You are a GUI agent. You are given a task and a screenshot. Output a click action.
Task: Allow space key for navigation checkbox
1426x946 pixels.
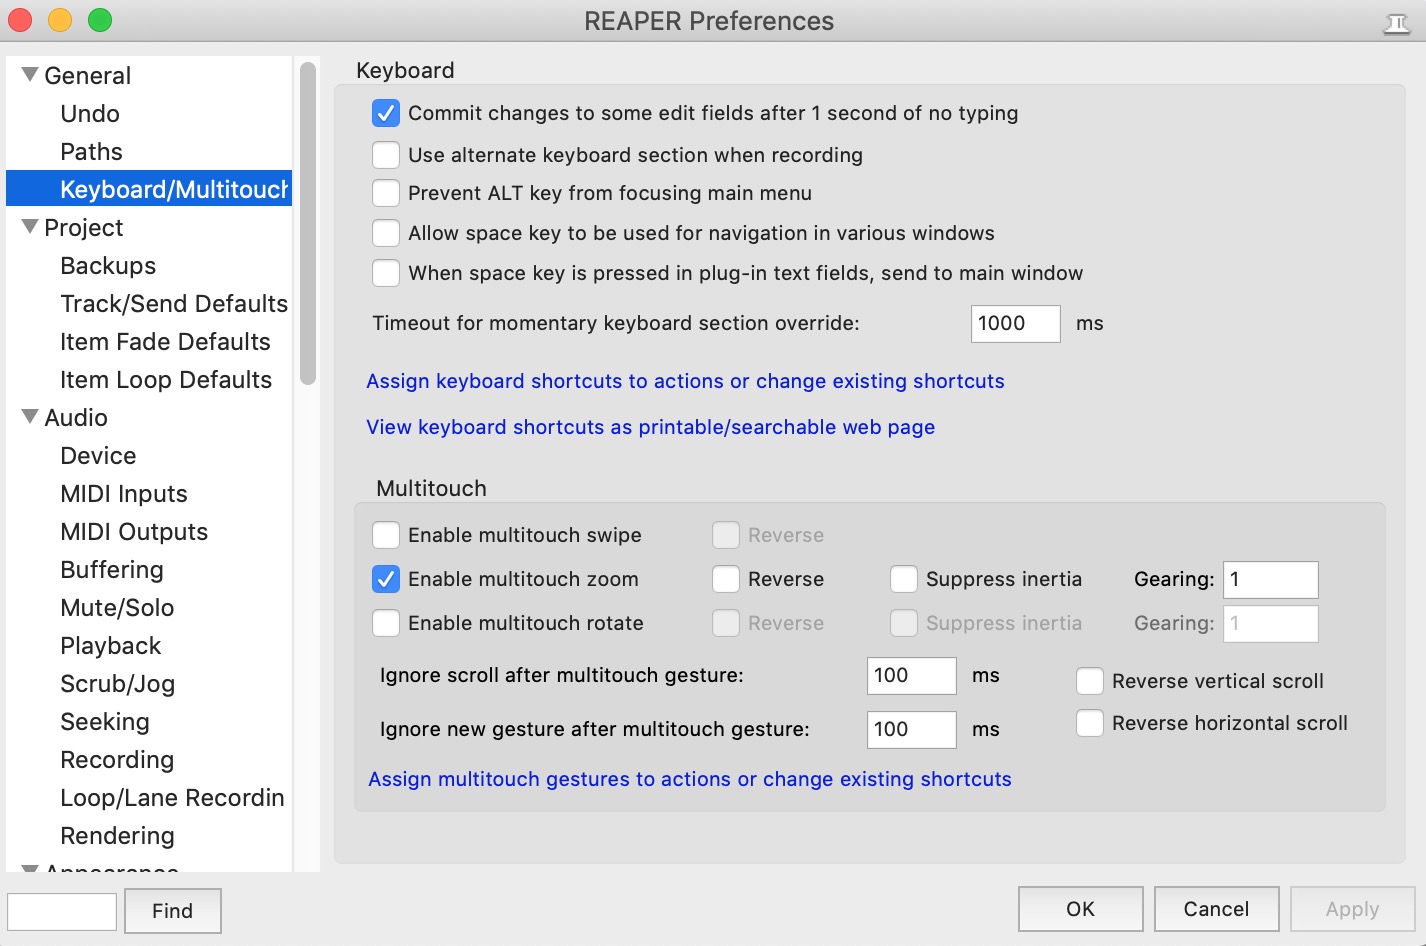(386, 233)
